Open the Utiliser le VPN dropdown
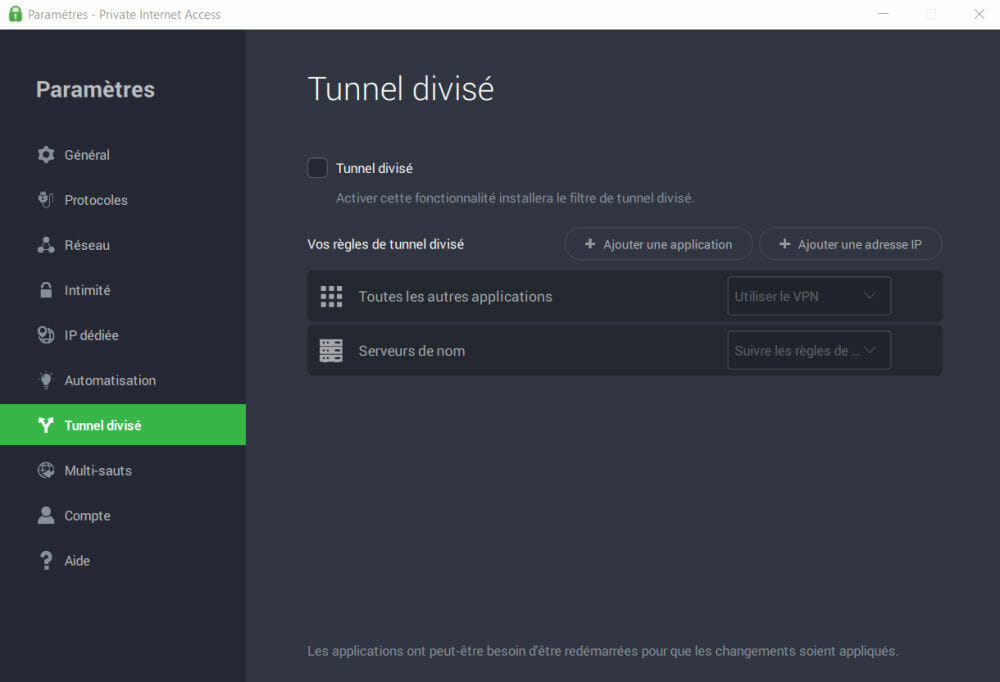This screenshot has width=1000, height=682. point(809,296)
